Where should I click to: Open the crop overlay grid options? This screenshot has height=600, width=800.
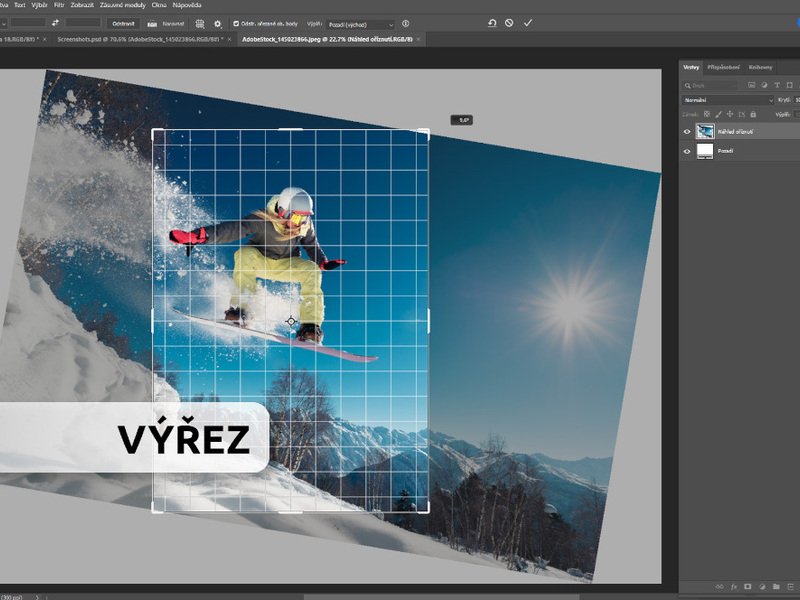tap(200, 23)
